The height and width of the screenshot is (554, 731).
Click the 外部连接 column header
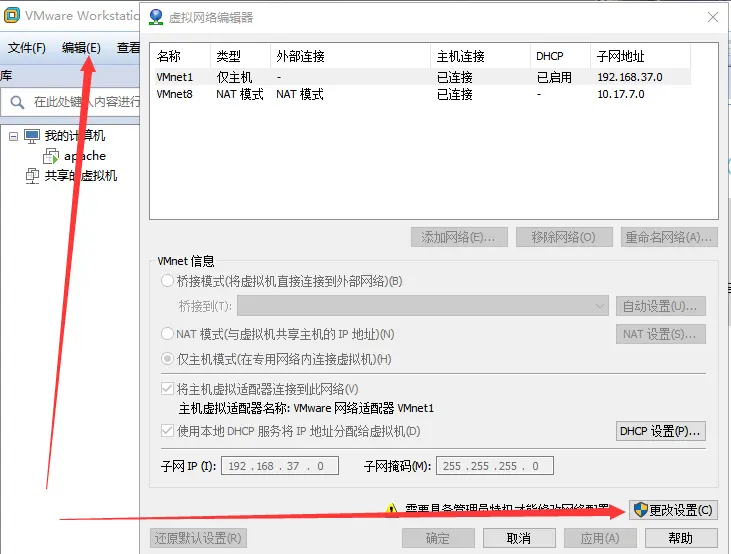click(300, 56)
